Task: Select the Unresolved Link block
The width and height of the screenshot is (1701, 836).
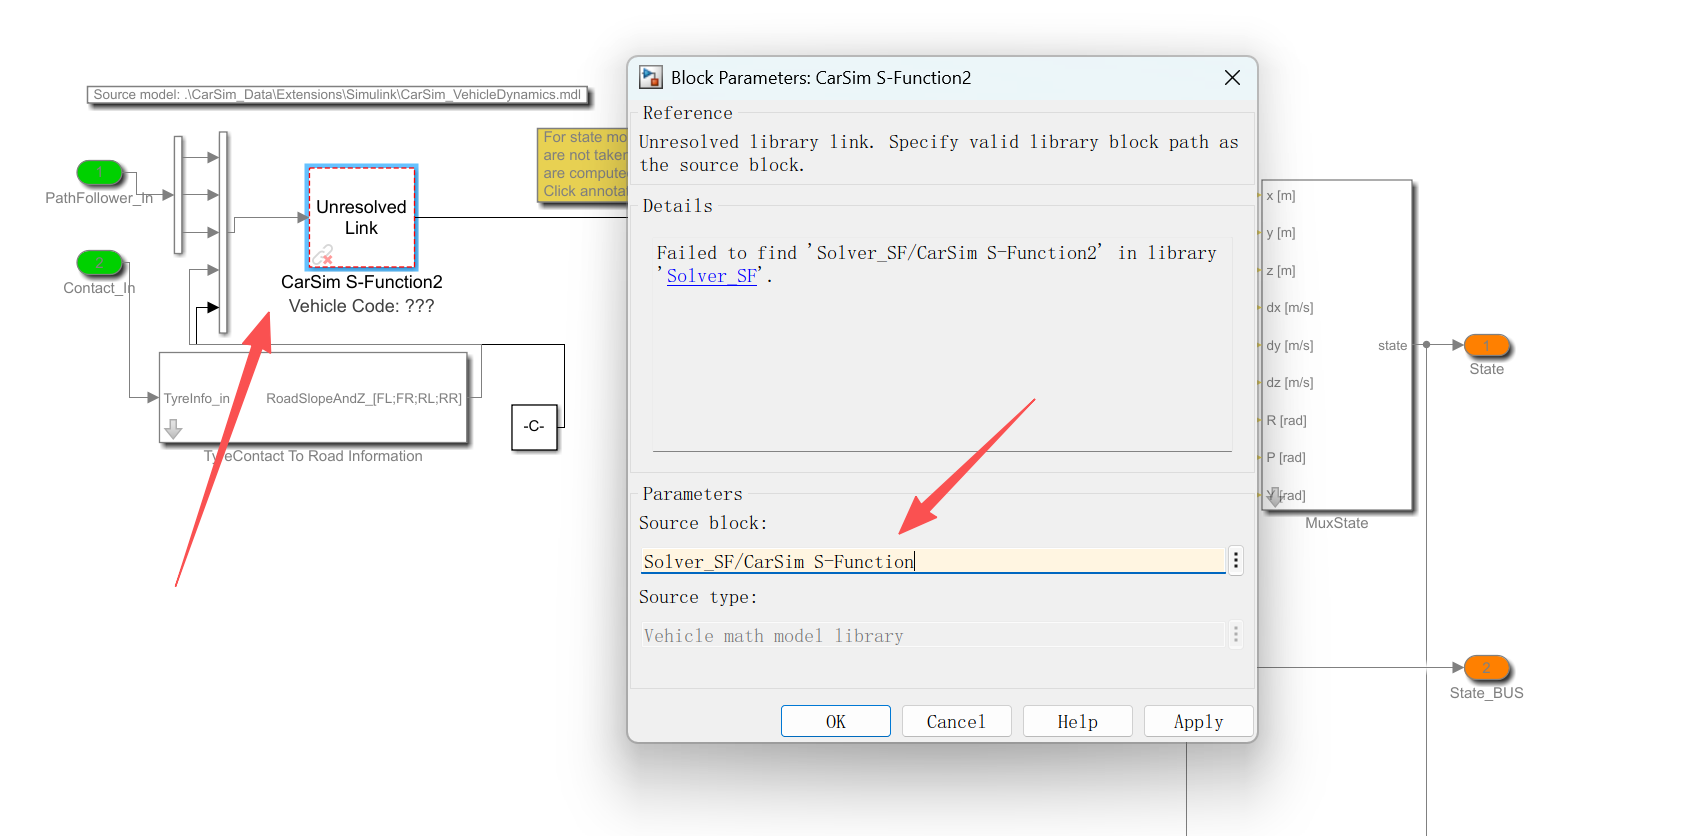Action: pos(361,217)
